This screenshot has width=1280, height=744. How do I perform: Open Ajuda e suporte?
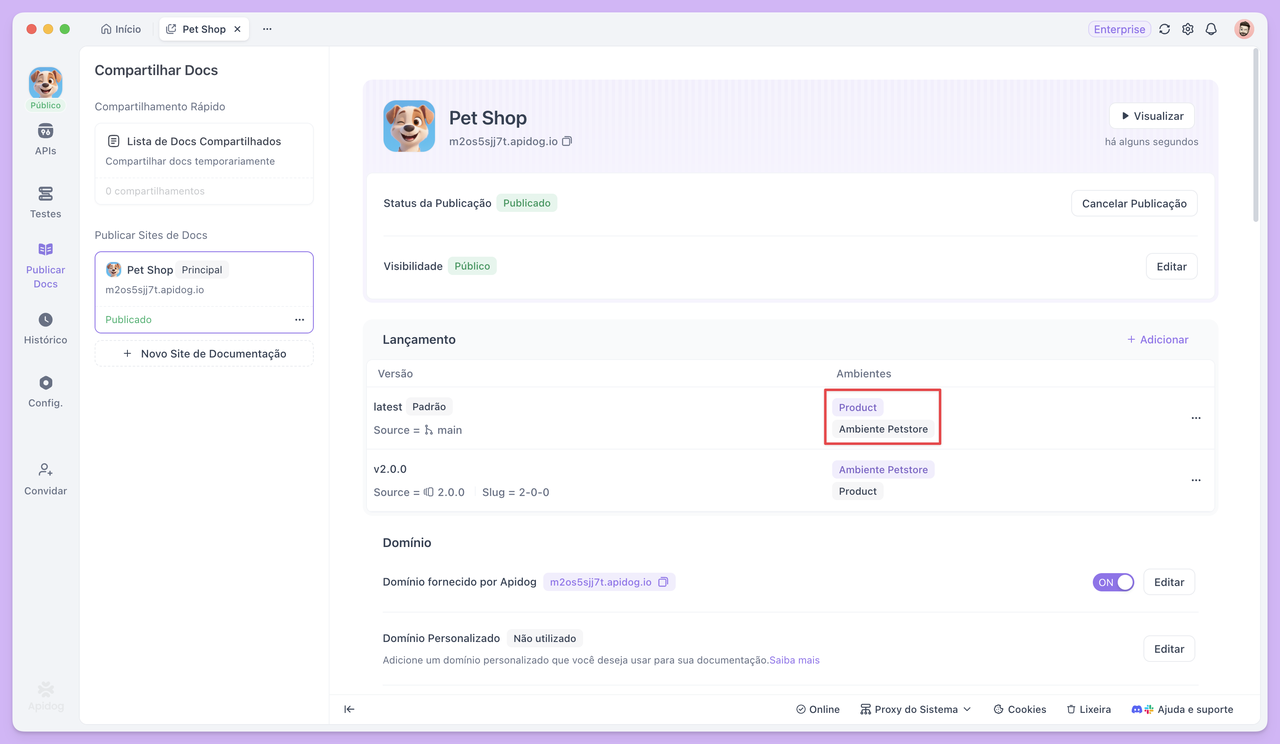(x=1182, y=709)
